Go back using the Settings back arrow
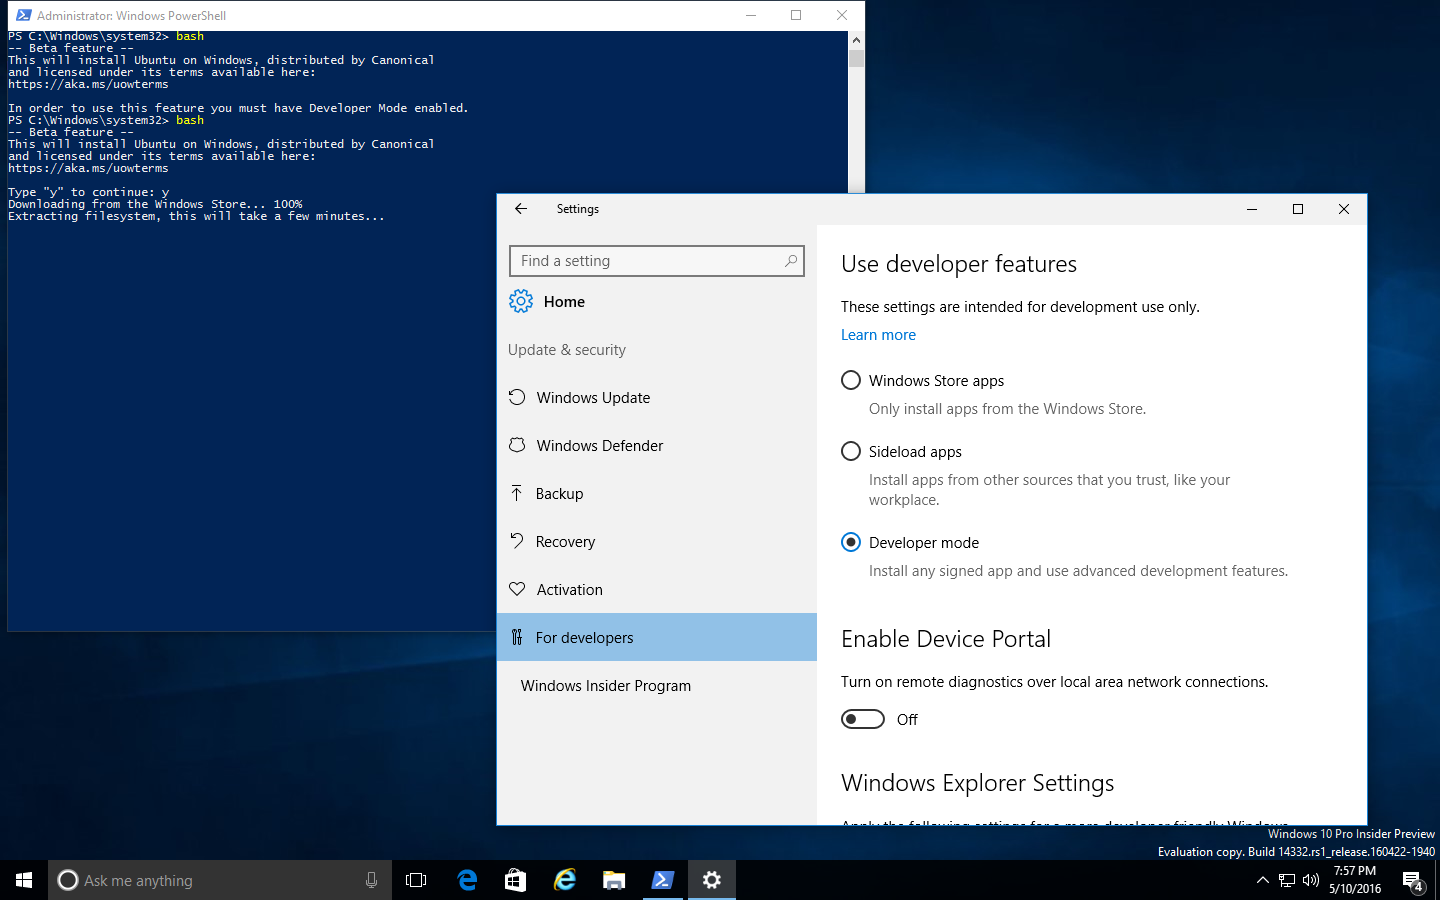The image size is (1440, 900). [x=521, y=209]
